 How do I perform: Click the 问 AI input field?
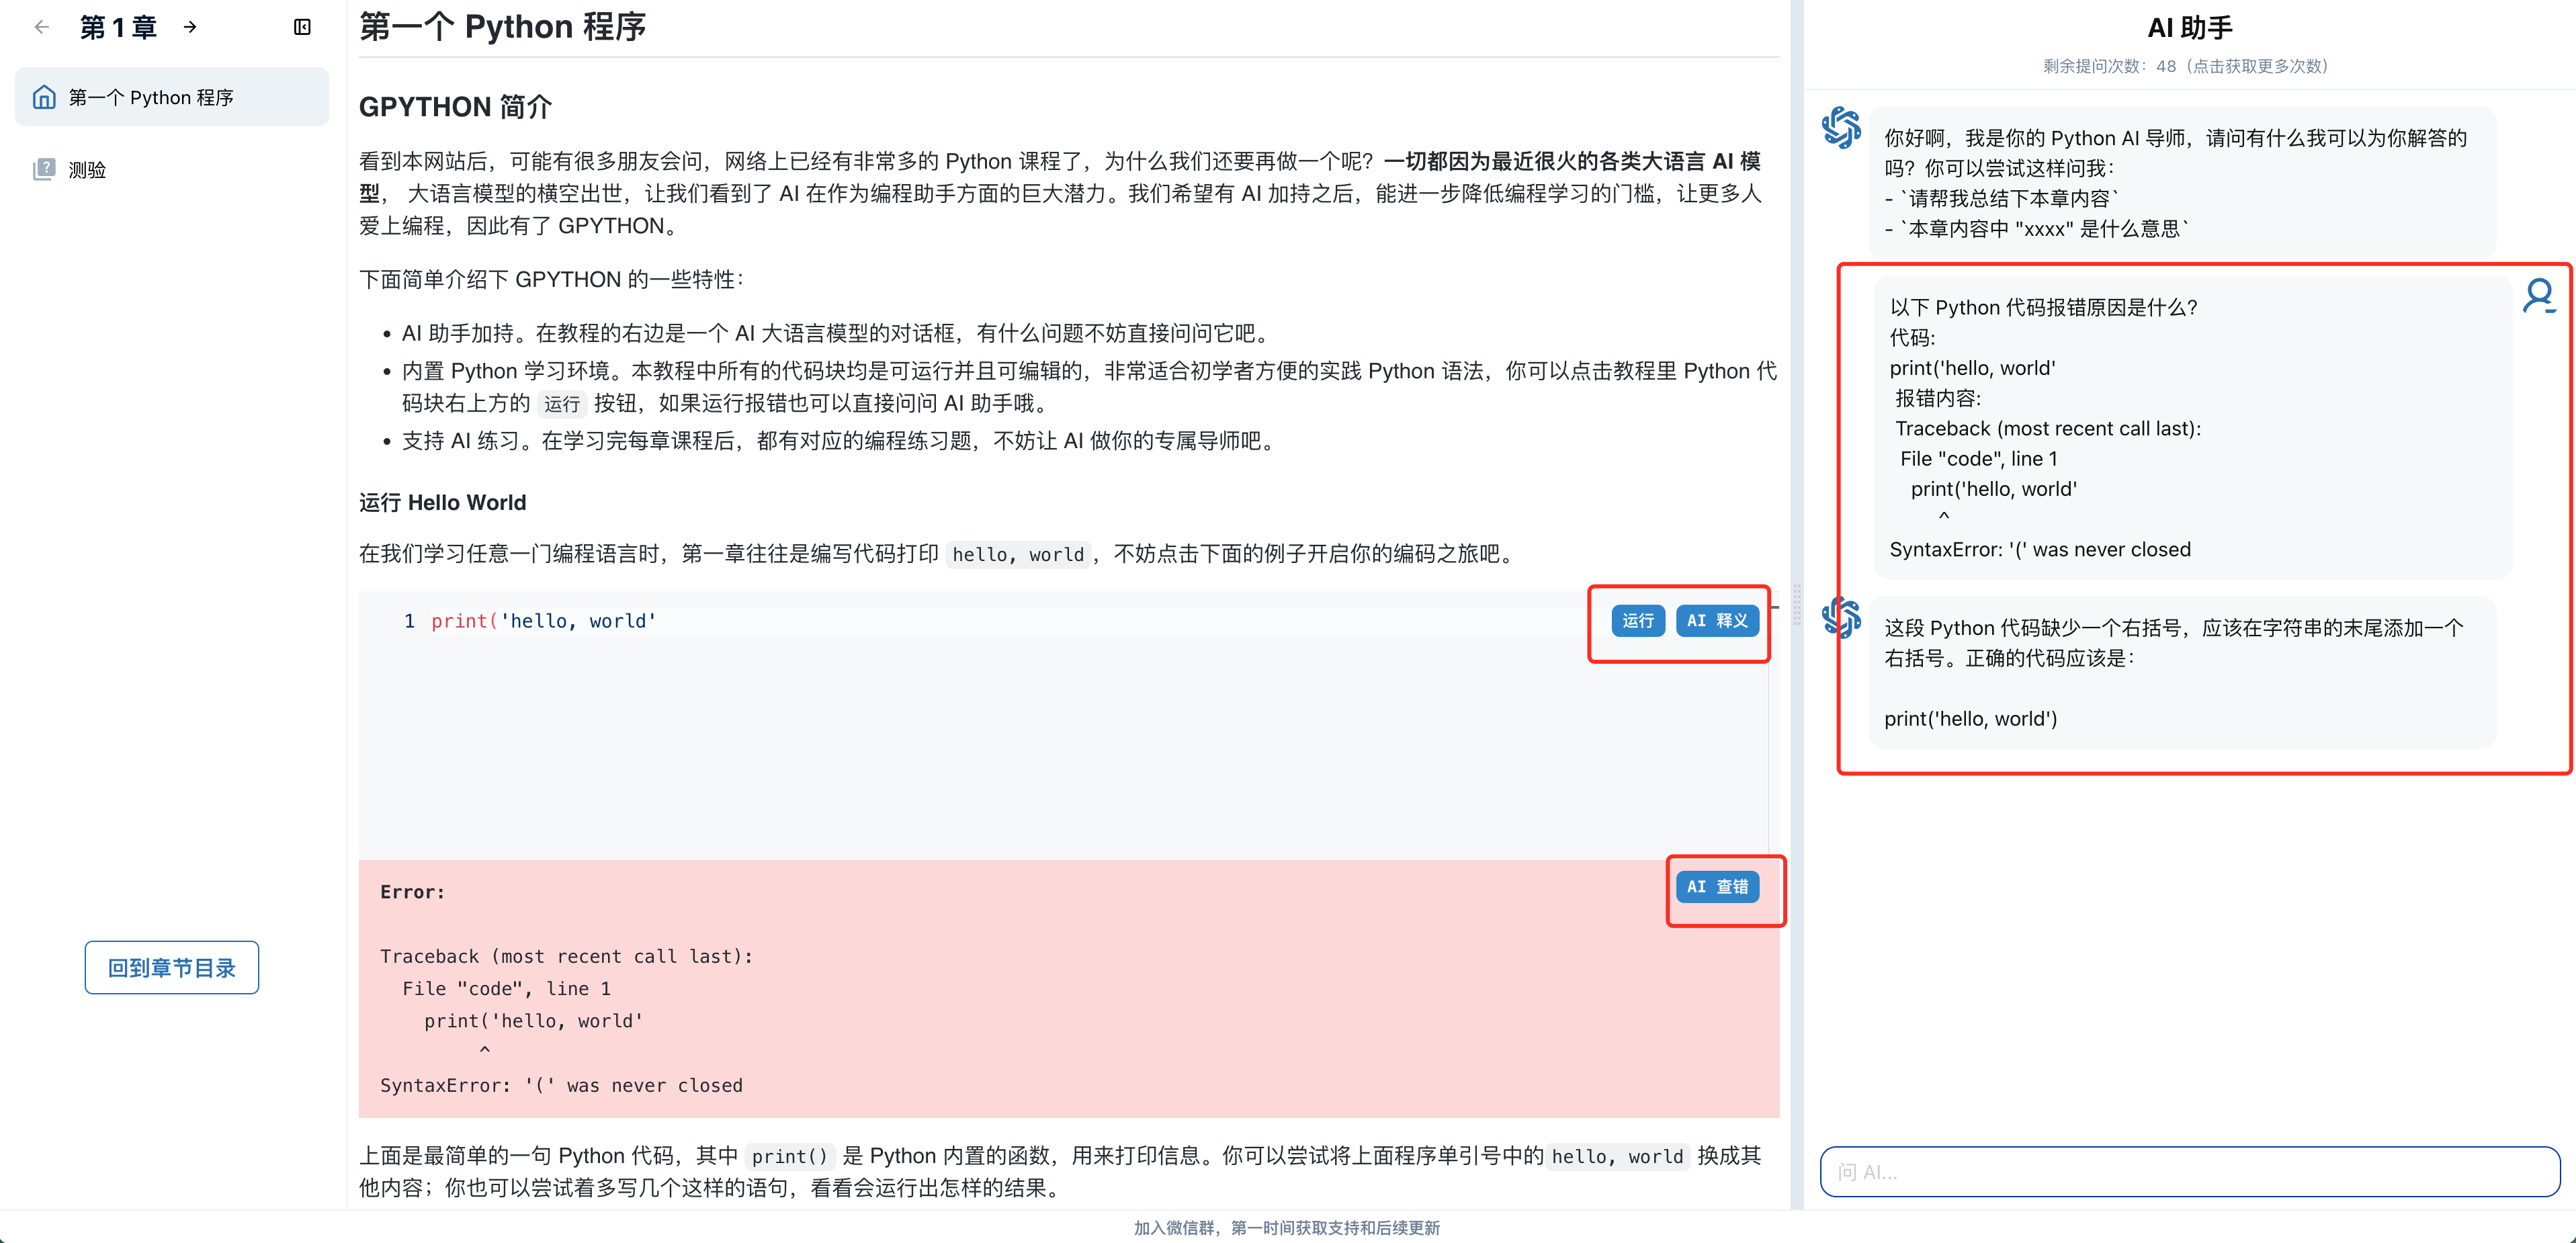pyautogui.click(x=2190, y=1171)
